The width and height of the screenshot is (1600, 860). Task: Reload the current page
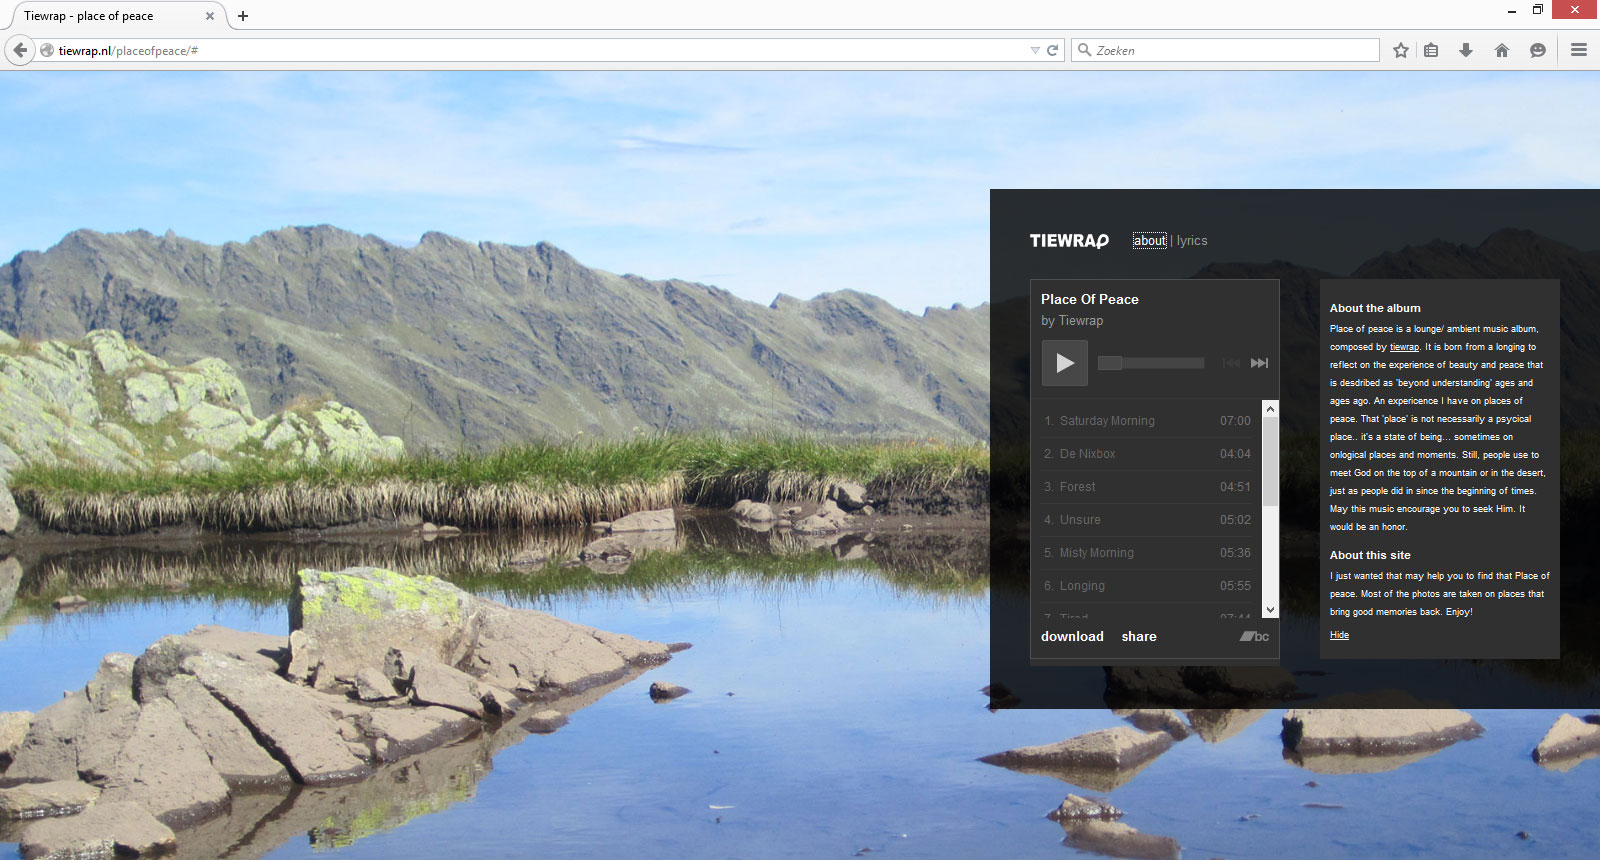click(x=1052, y=50)
